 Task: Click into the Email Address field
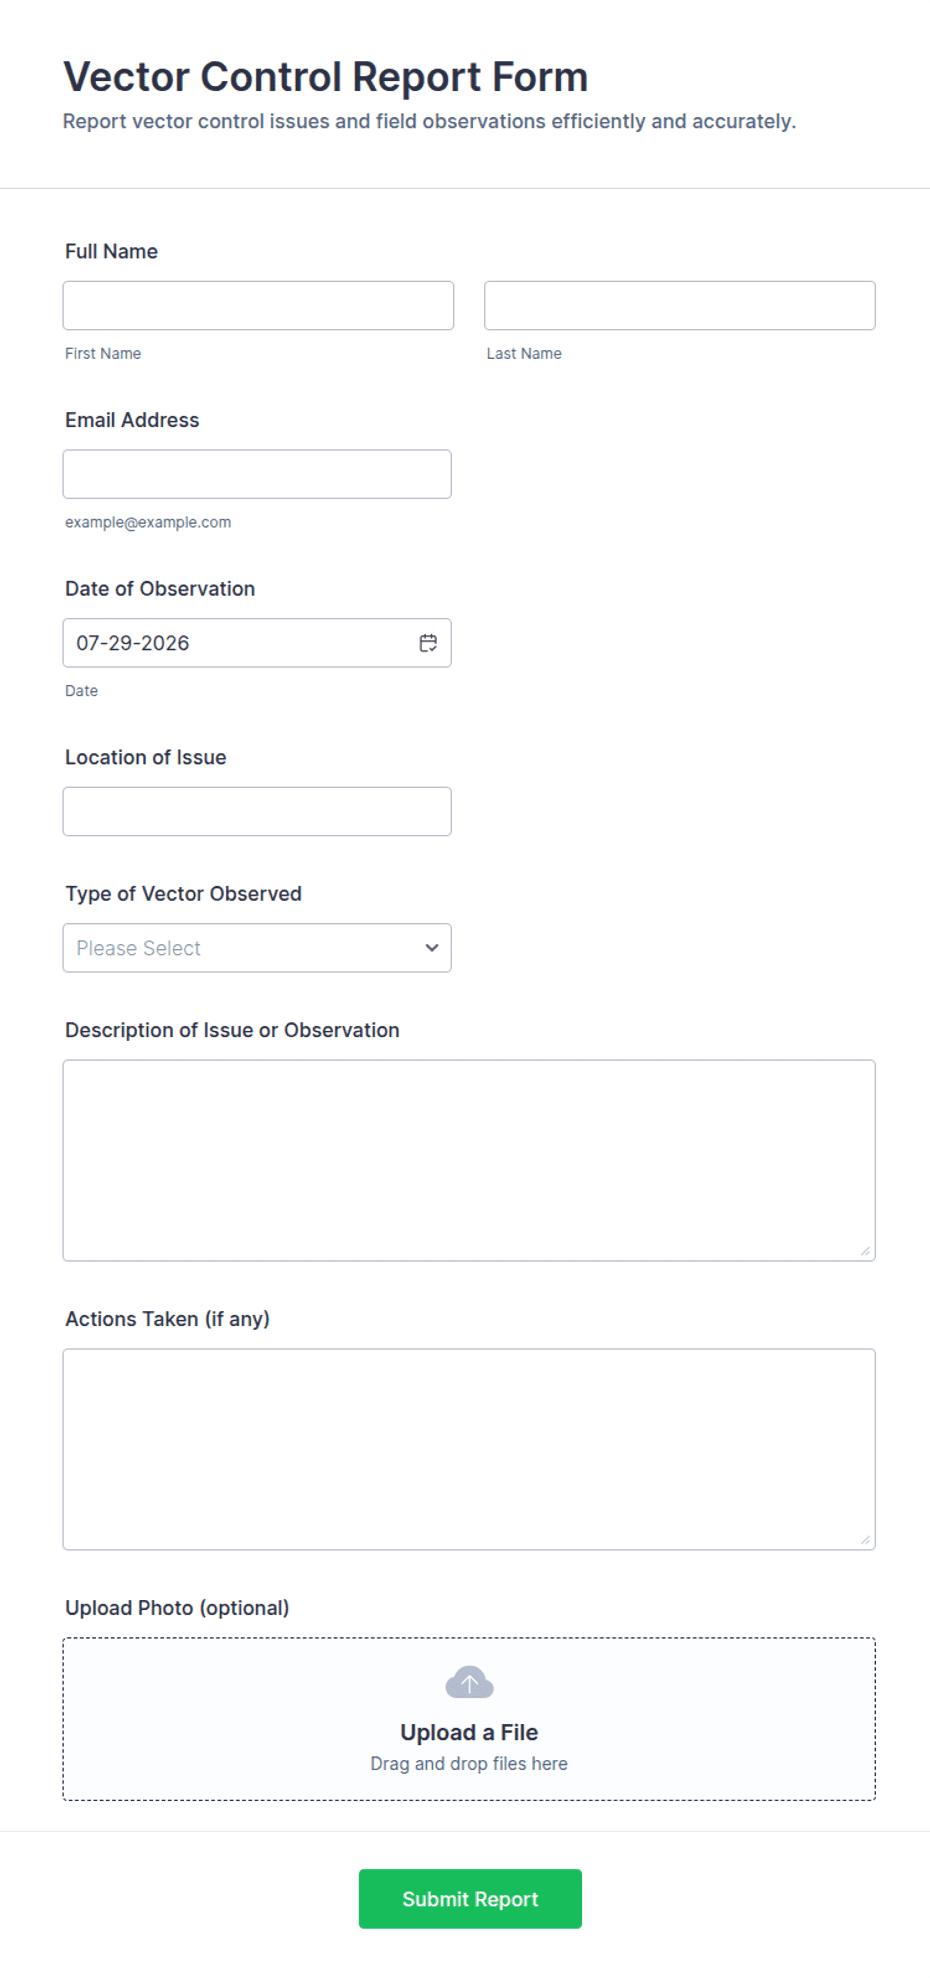257,474
